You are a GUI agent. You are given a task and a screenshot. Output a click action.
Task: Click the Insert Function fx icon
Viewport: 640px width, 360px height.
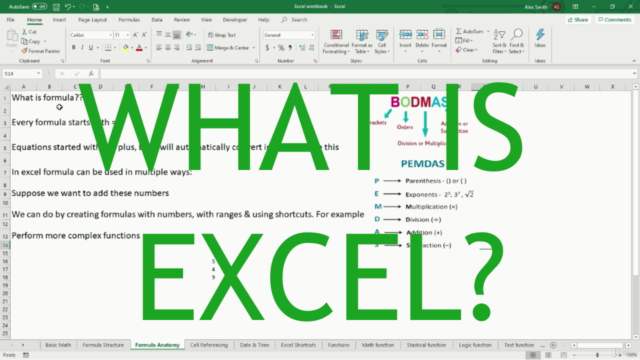point(91,74)
